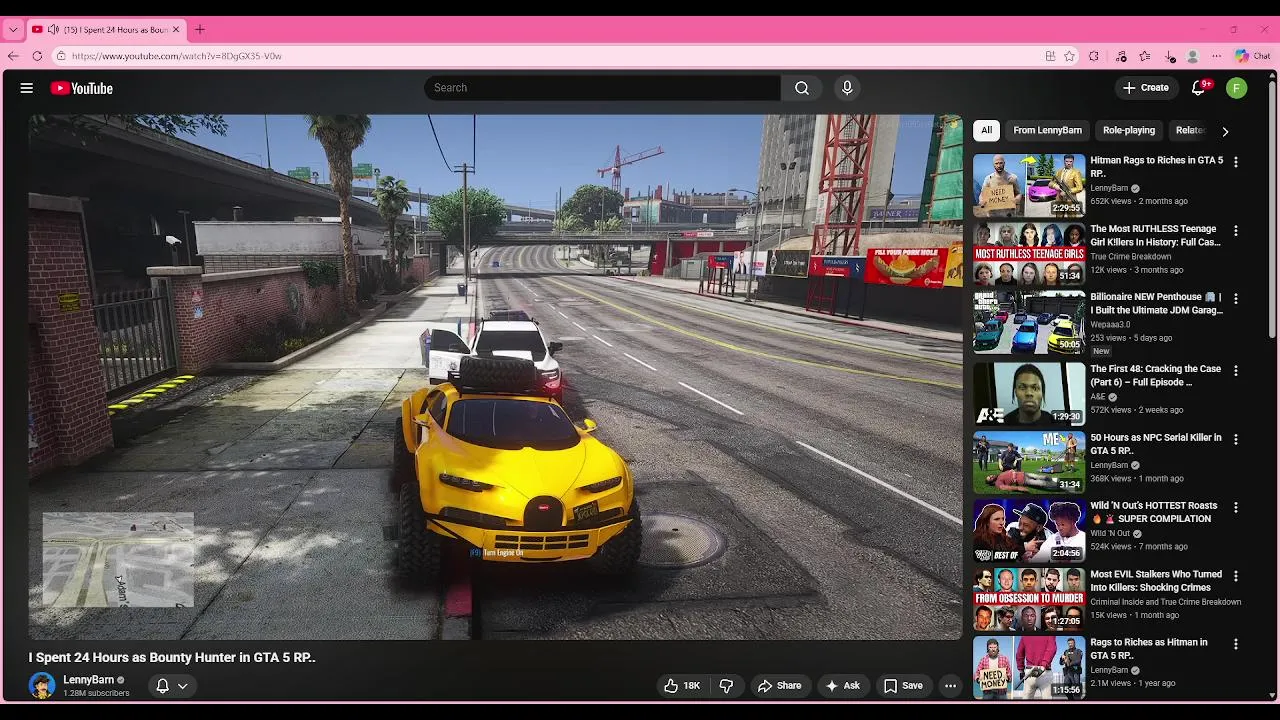Open the browser profile icon
This screenshot has width=1280, height=720.
pyautogui.click(x=1193, y=56)
